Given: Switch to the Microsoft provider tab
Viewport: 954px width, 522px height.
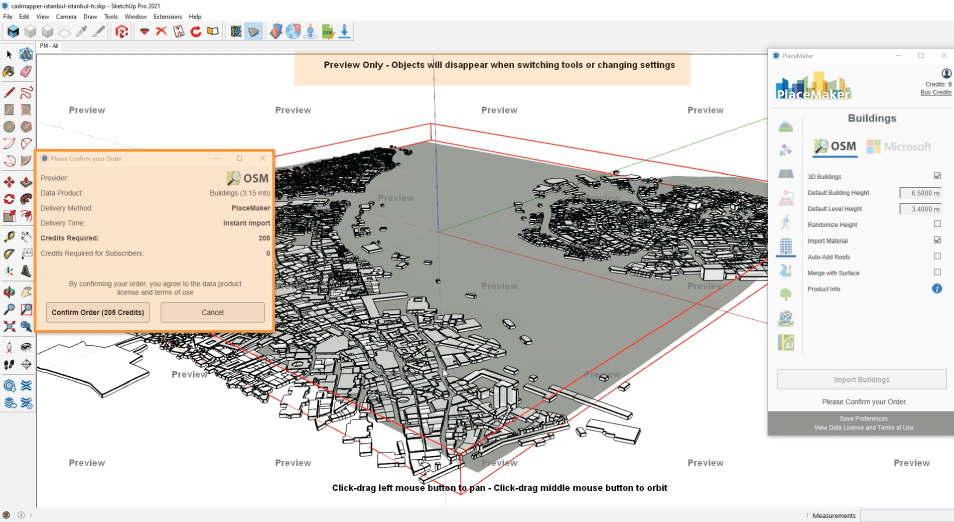Looking at the screenshot, I should click(899, 147).
